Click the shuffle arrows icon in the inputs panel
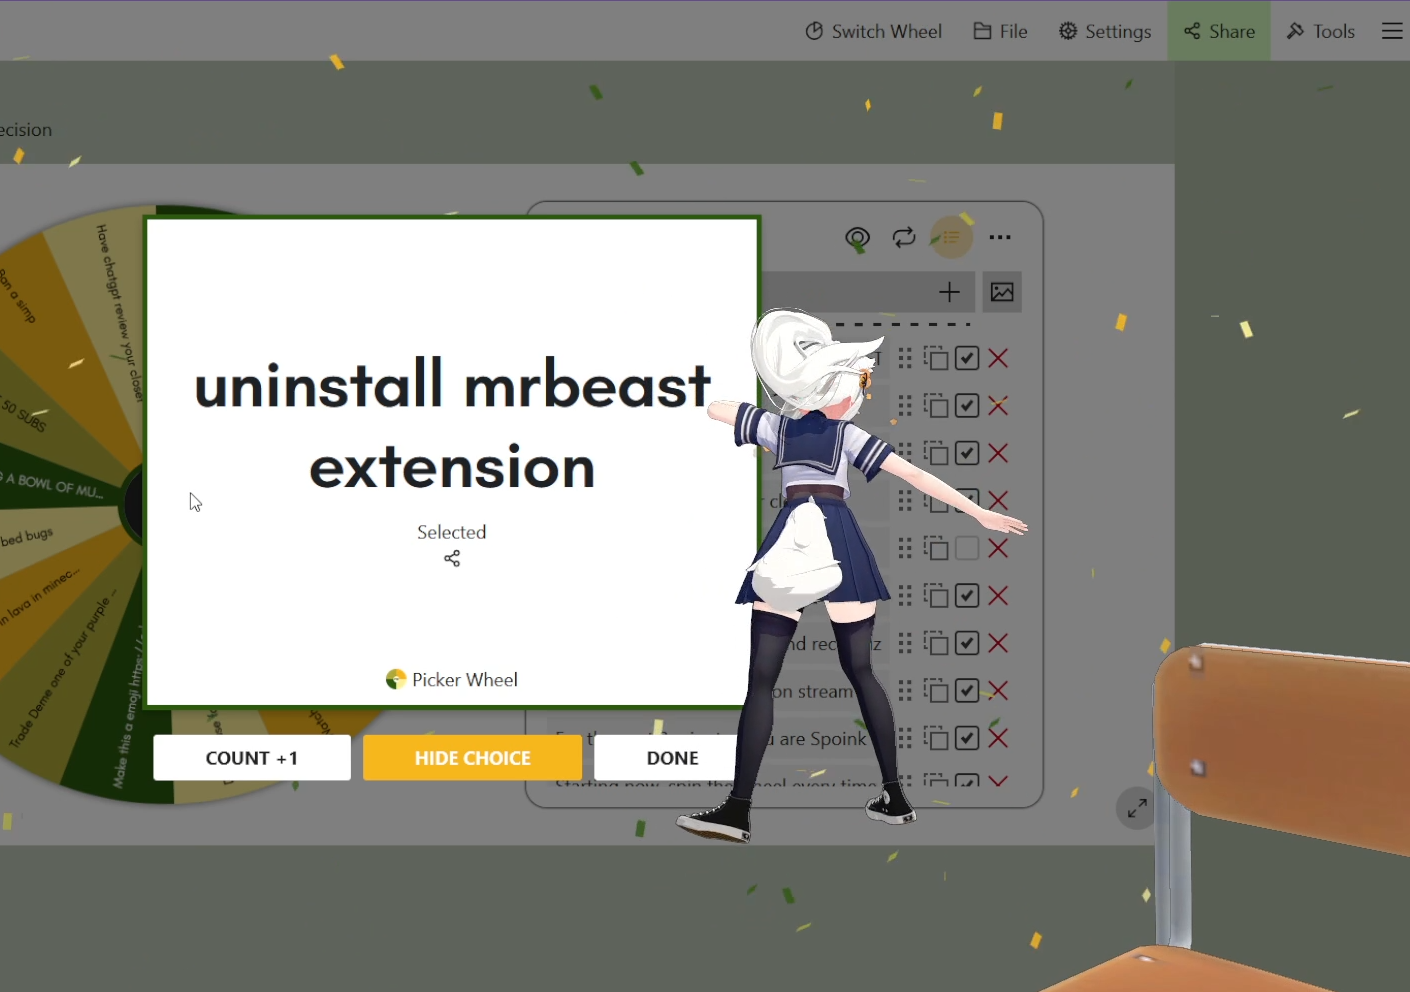Viewport: 1410px width, 992px height. (x=904, y=238)
